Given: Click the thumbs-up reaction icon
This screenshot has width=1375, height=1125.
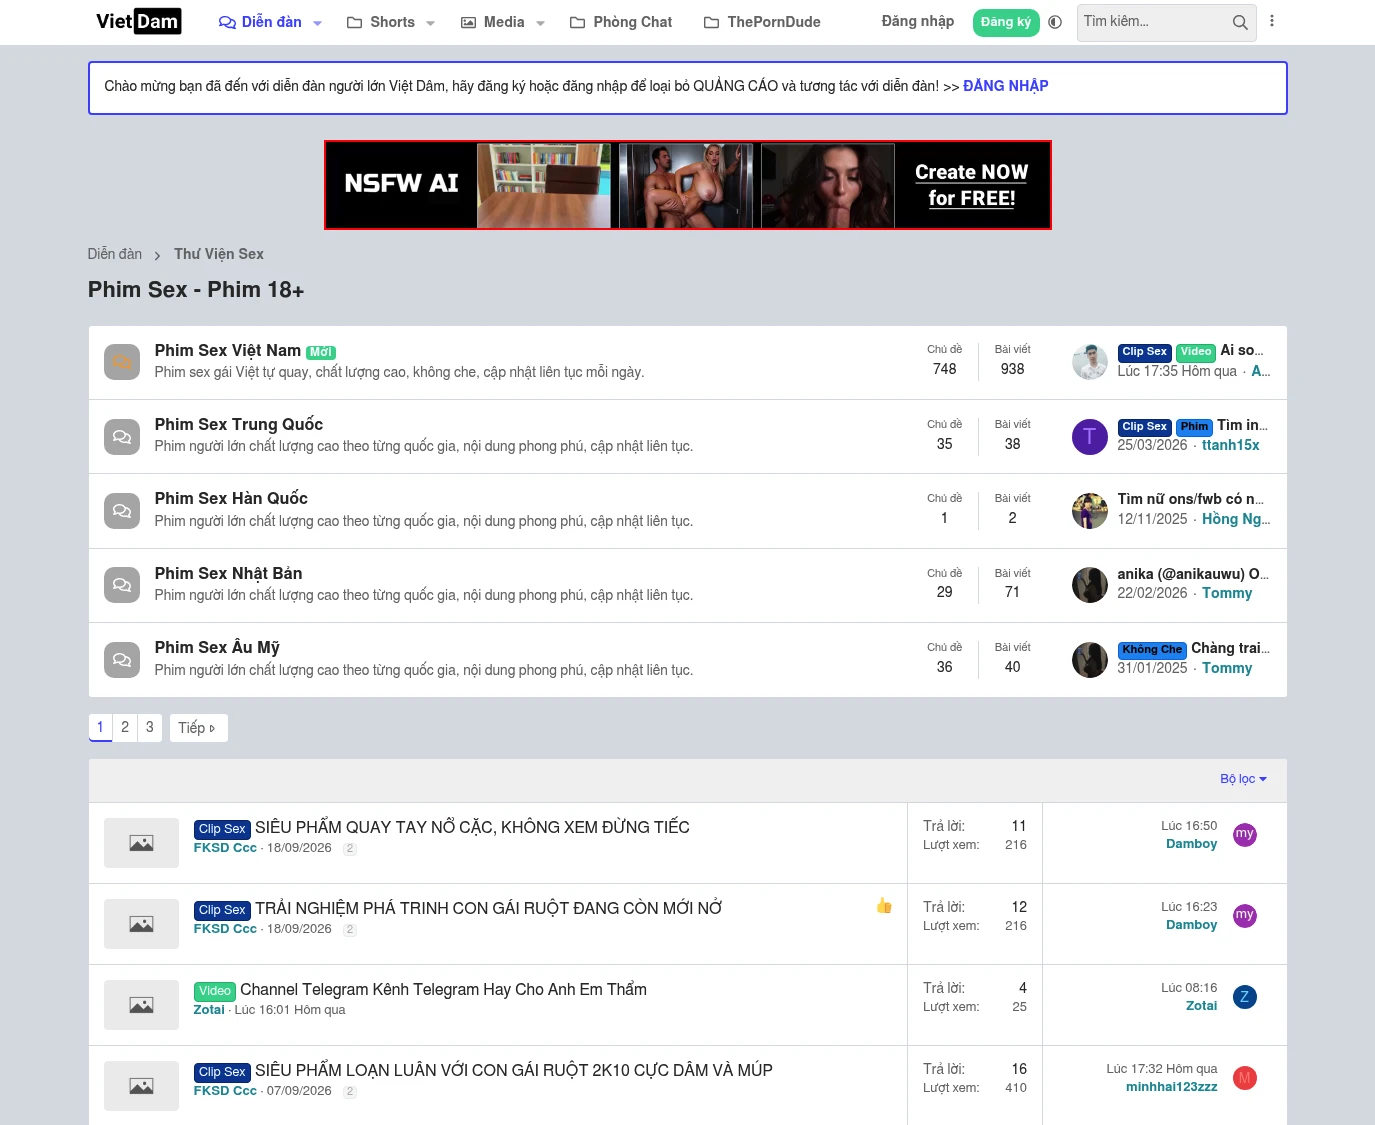Looking at the screenshot, I should click(x=884, y=906).
